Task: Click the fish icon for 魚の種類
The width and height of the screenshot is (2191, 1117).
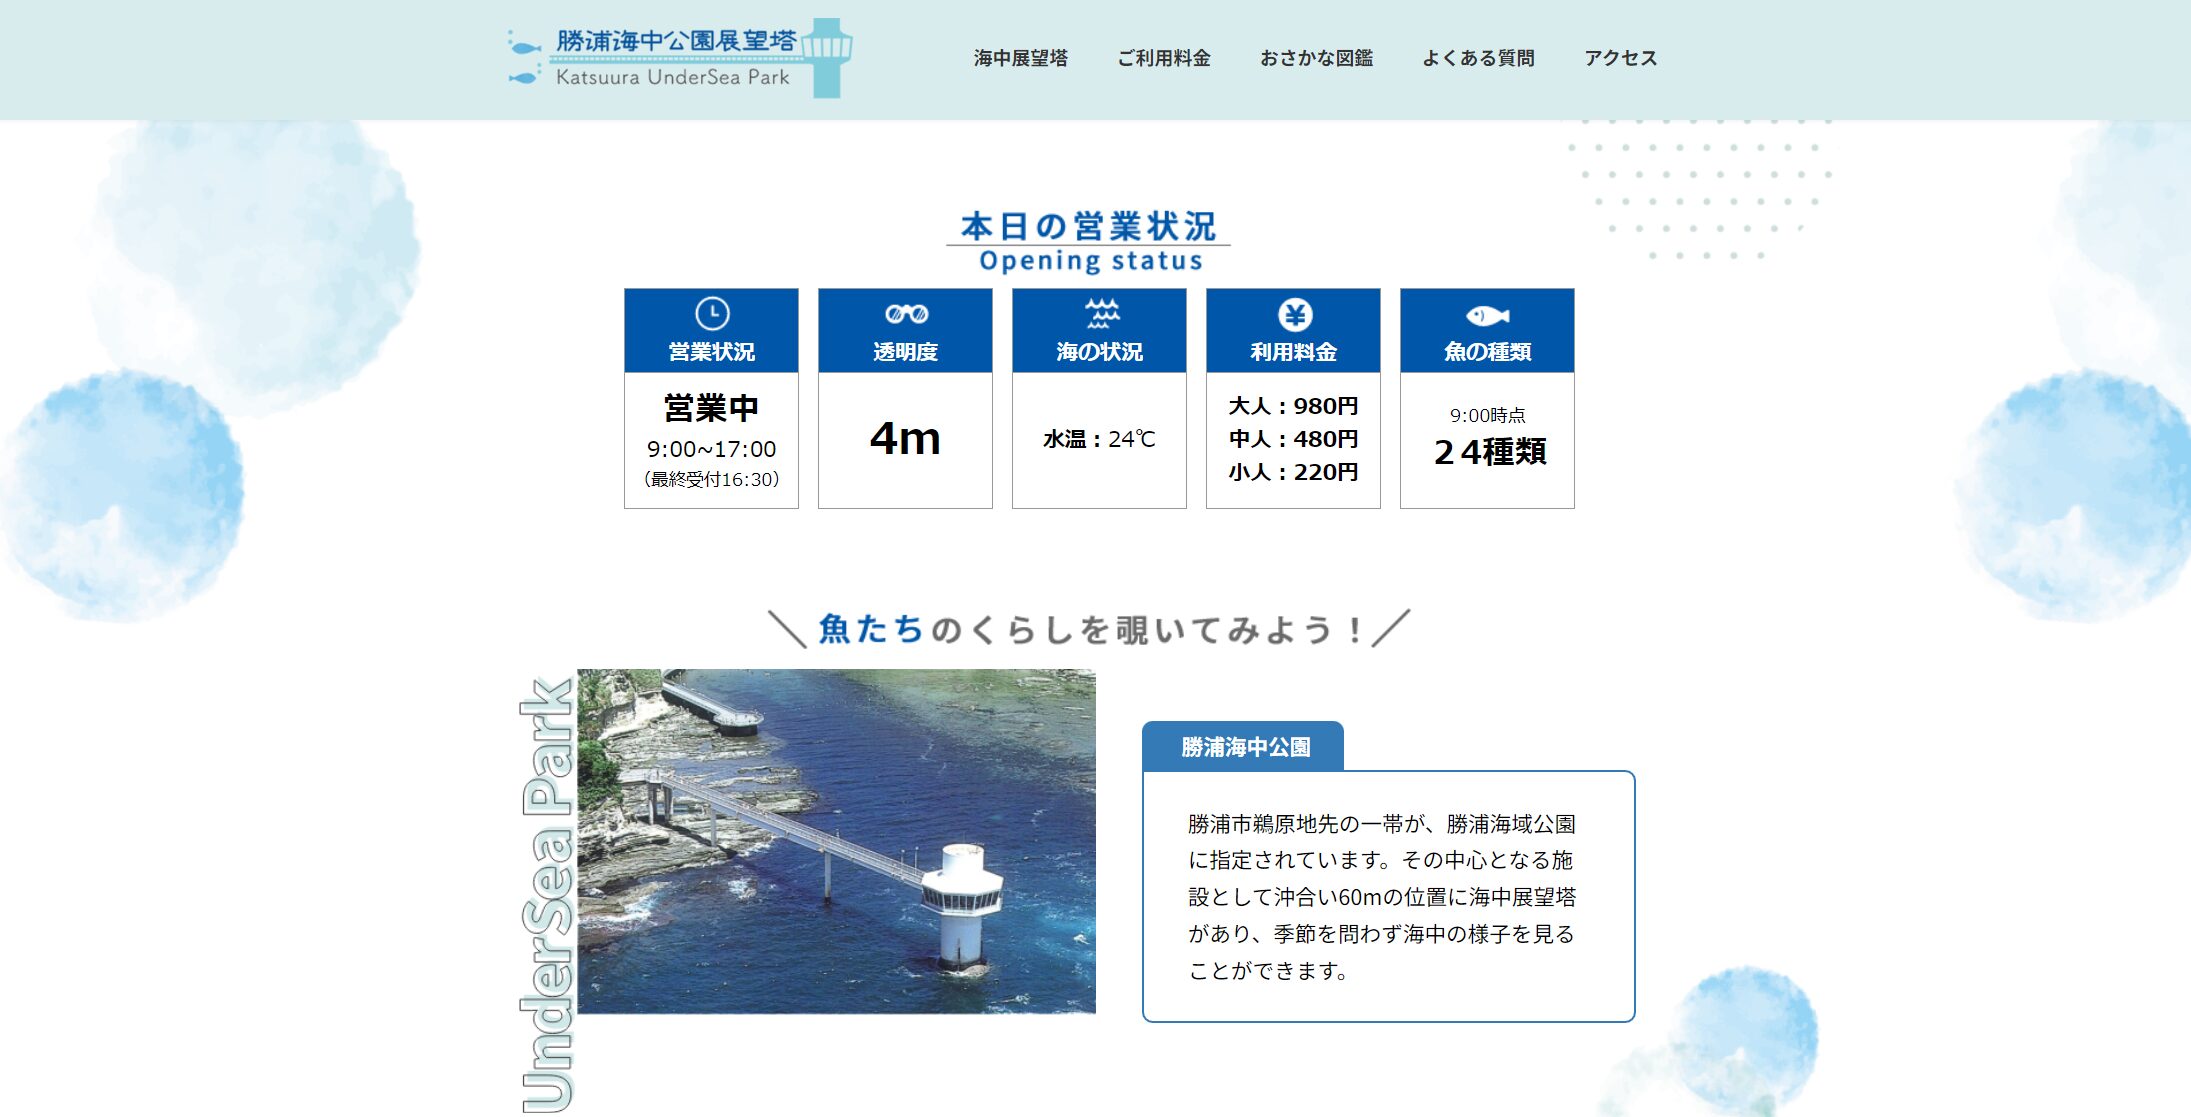Action: tap(1487, 316)
